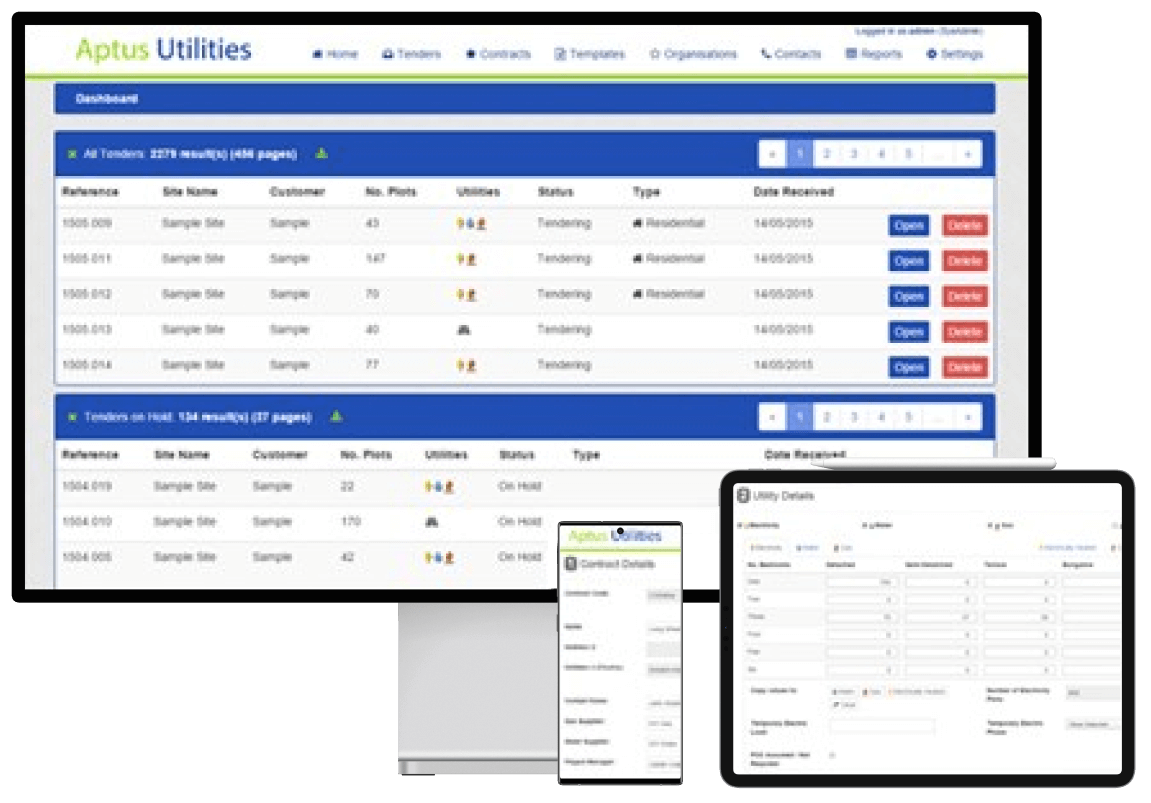Delete tender 1504.019
Screen dimensions: 1151x803
point(963,487)
